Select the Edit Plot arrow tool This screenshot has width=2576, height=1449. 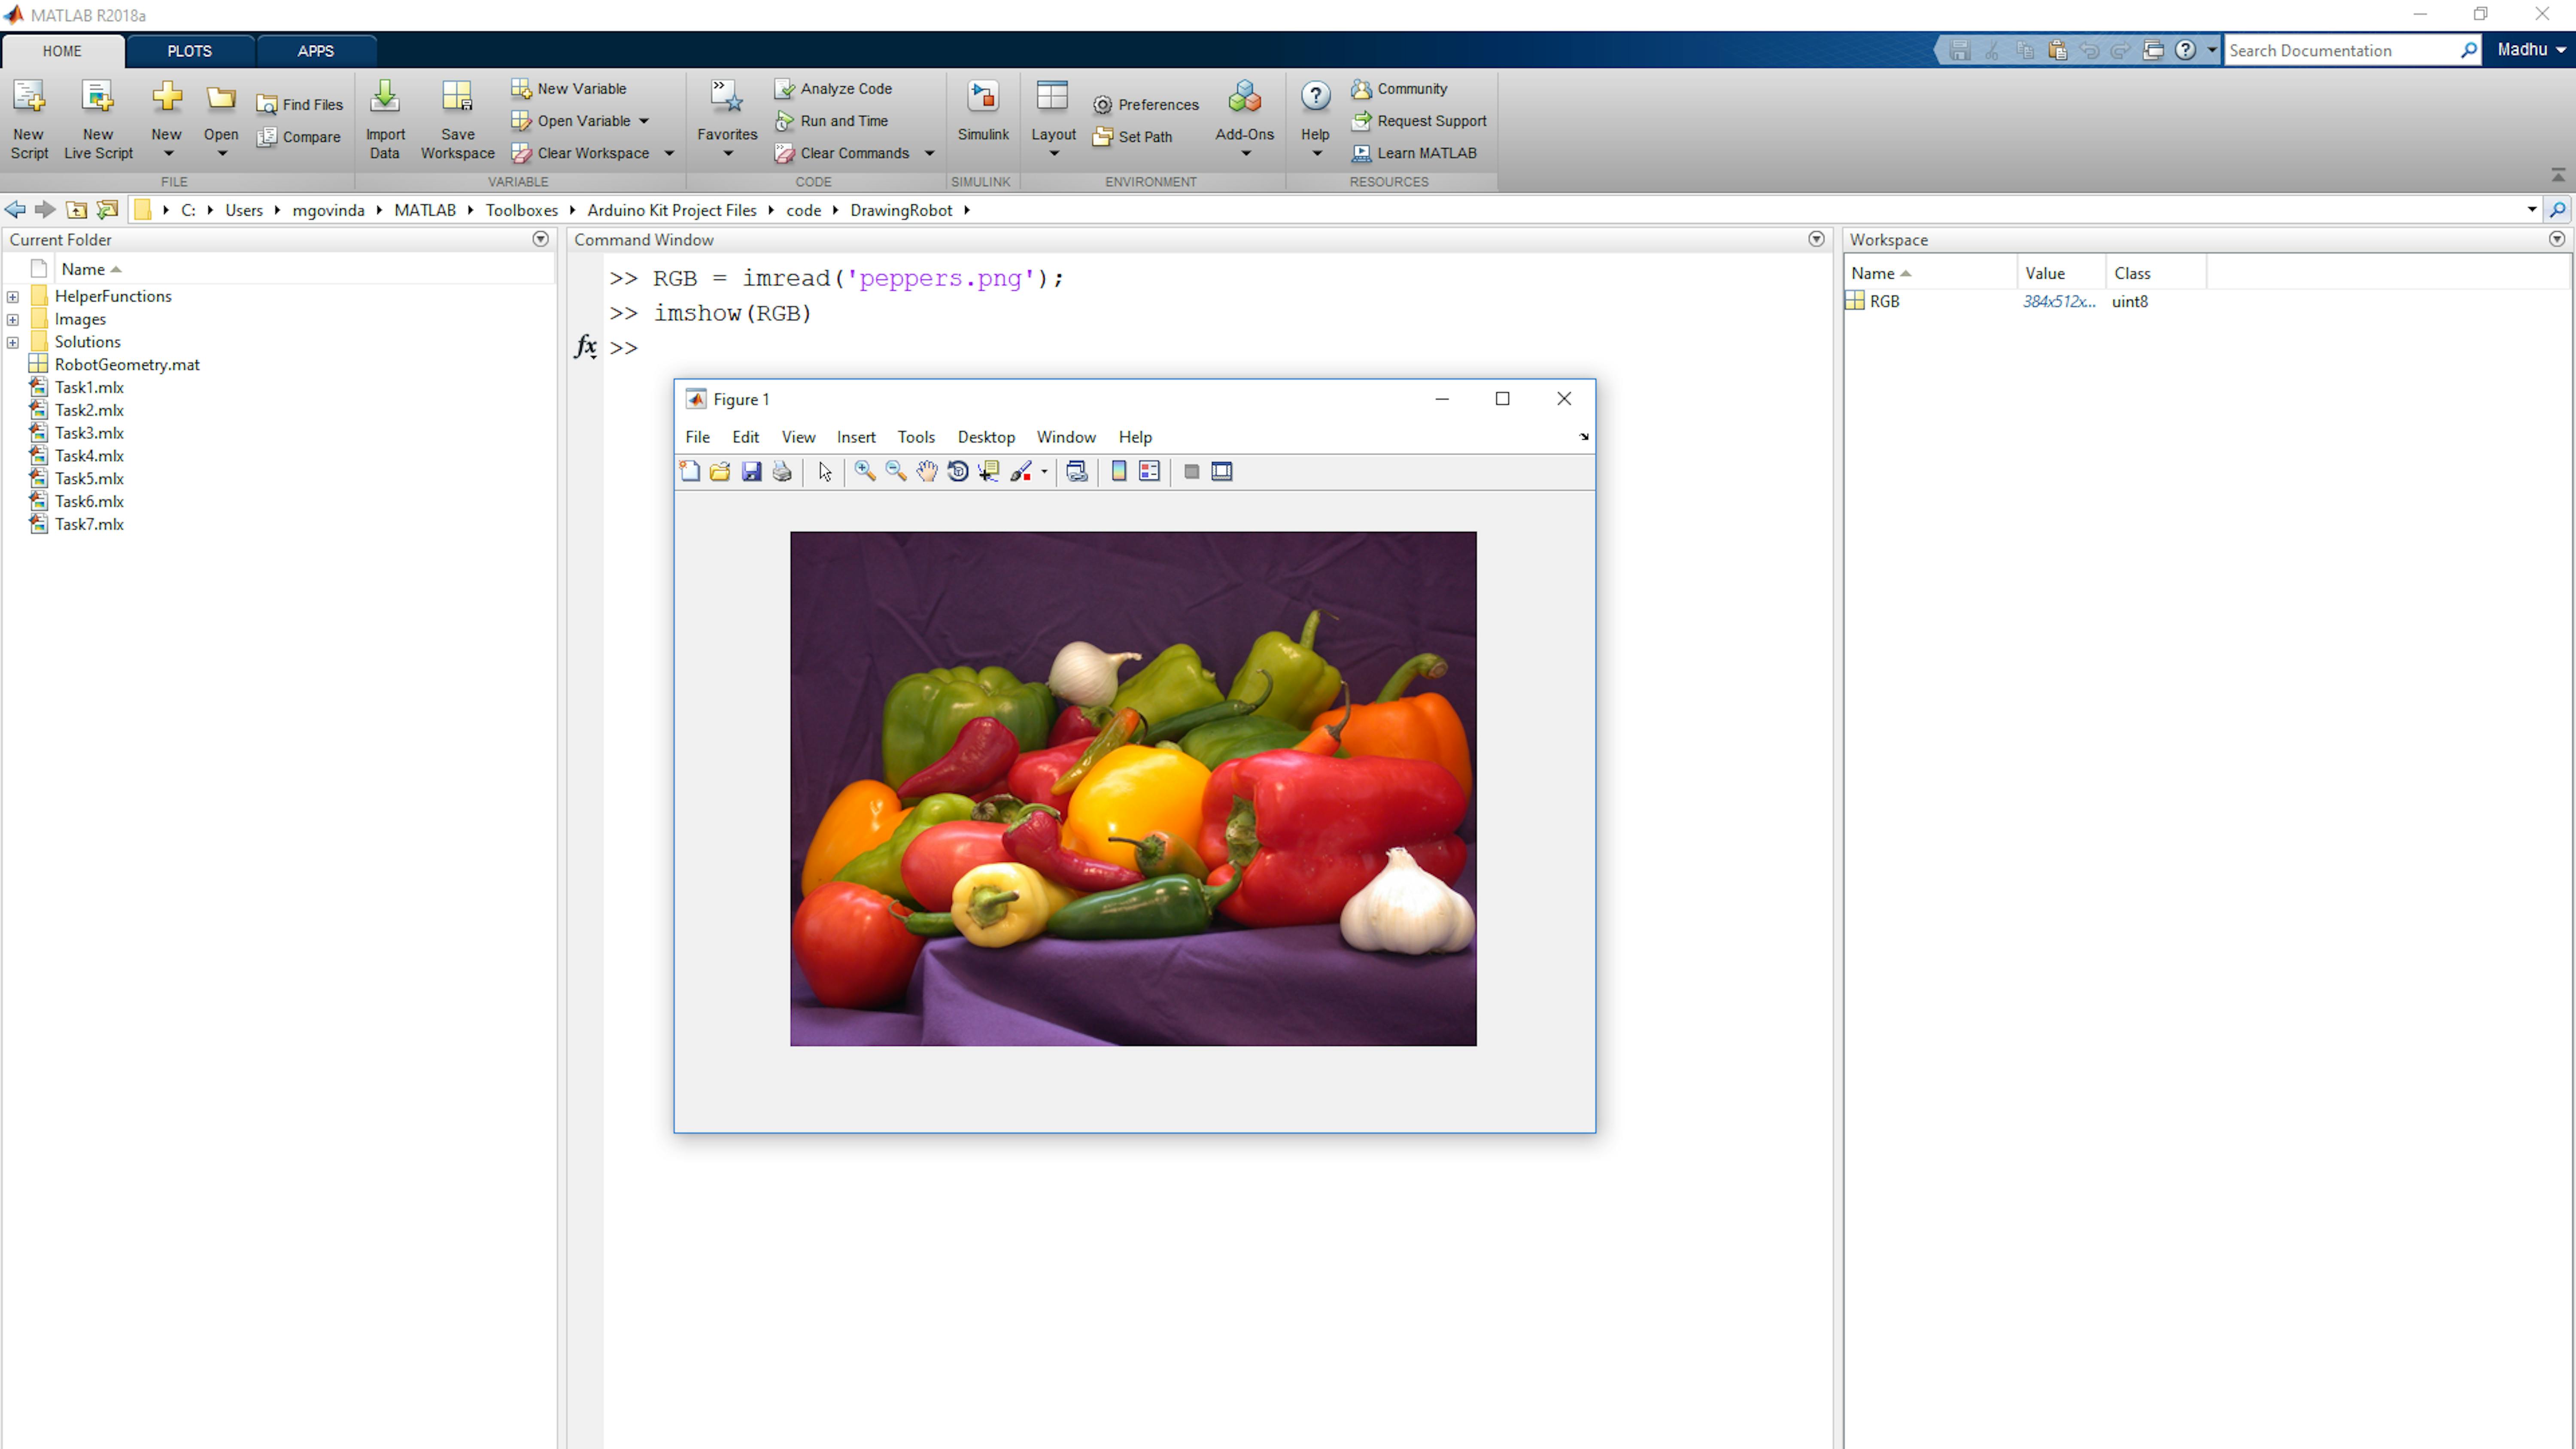coord(825,472)
